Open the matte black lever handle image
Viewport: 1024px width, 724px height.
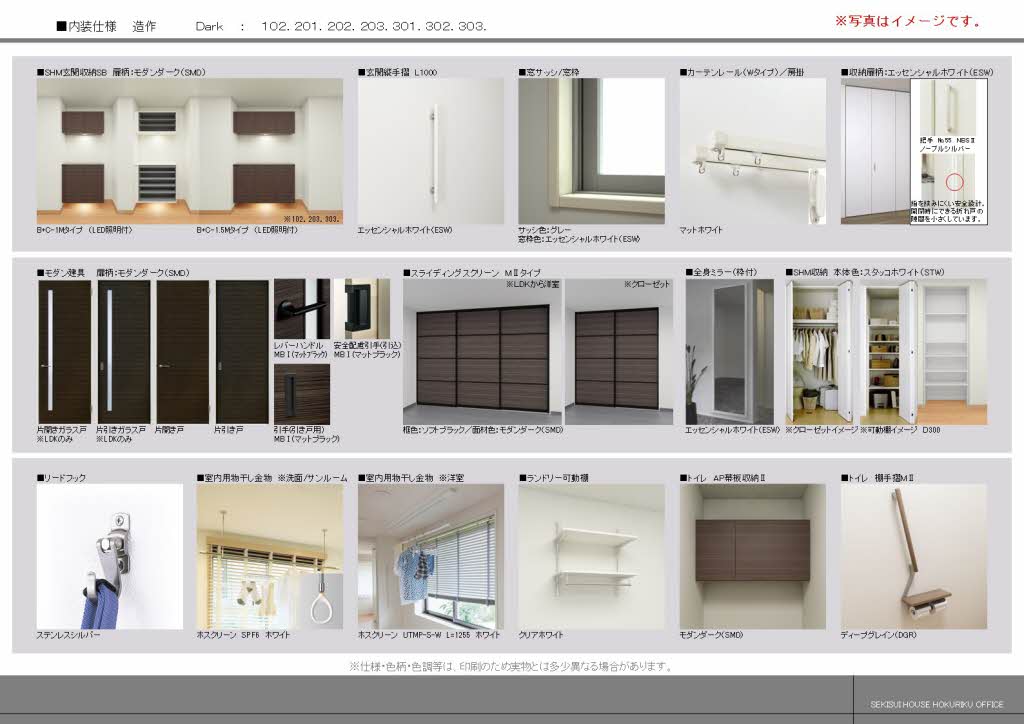pyautogui.click(x=301, y=308)
